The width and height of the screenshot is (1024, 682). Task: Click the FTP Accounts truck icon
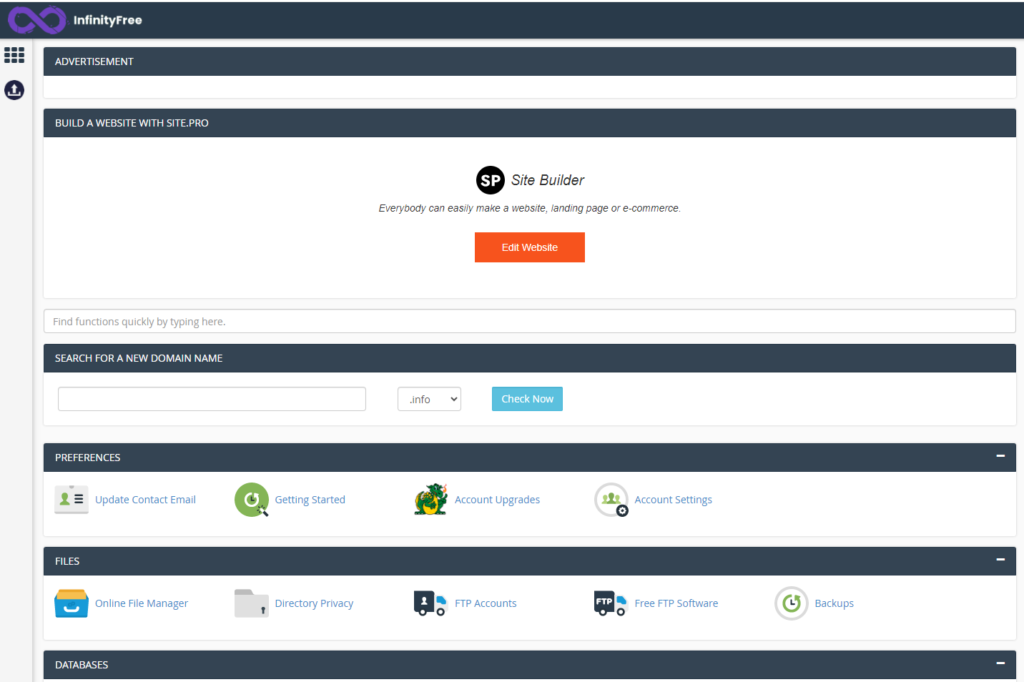pos(430,603)
